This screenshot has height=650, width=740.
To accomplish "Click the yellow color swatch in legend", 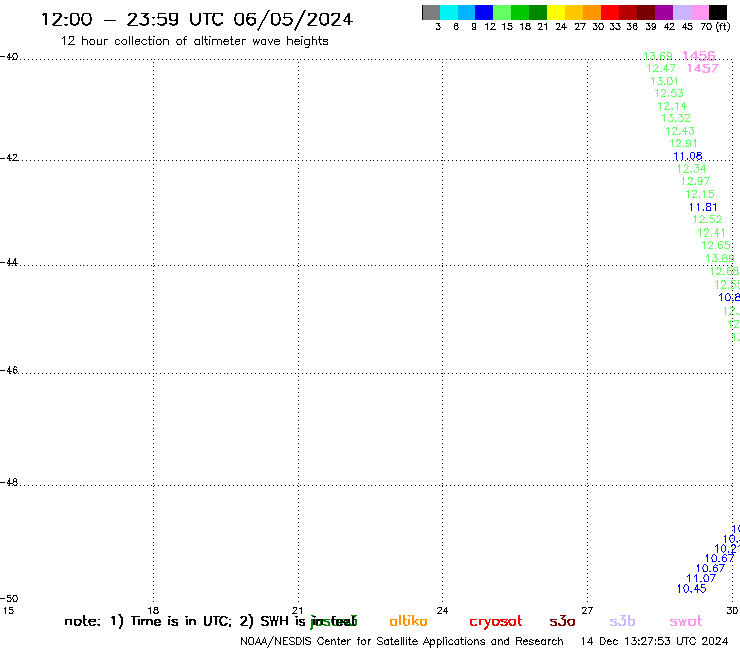I will (556, 12).
